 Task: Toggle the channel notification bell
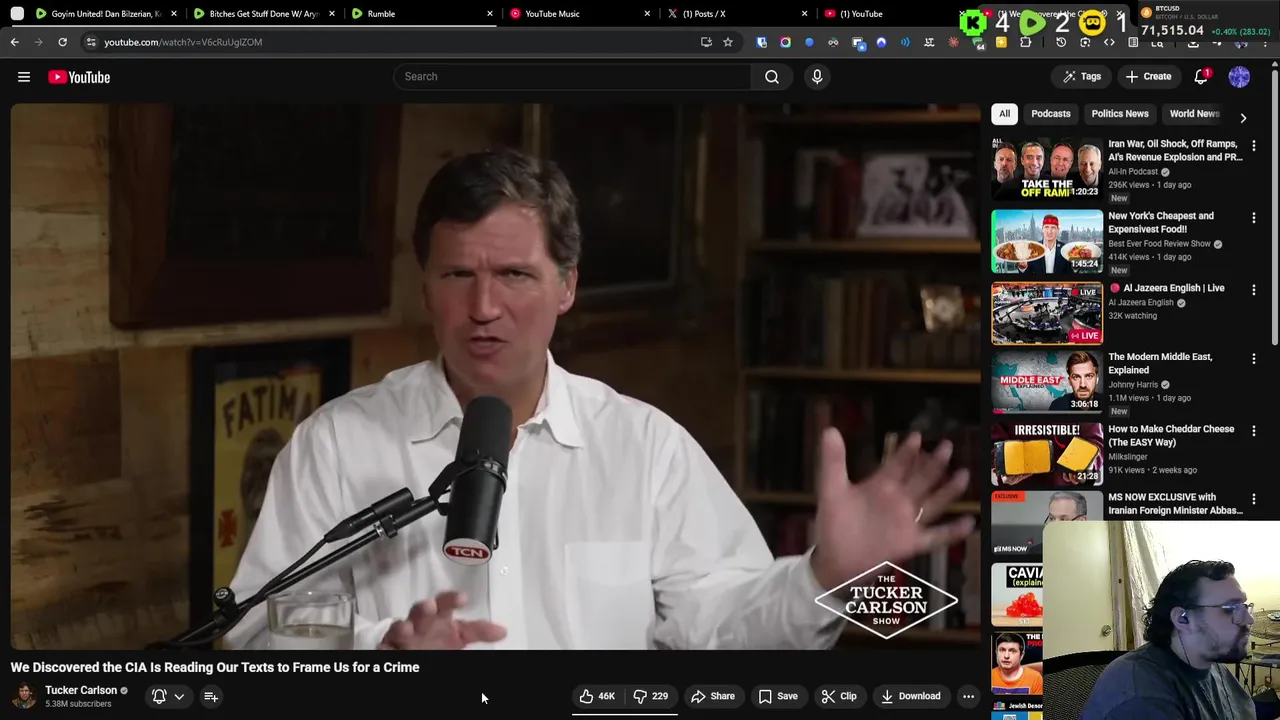(x=159, y=696)
